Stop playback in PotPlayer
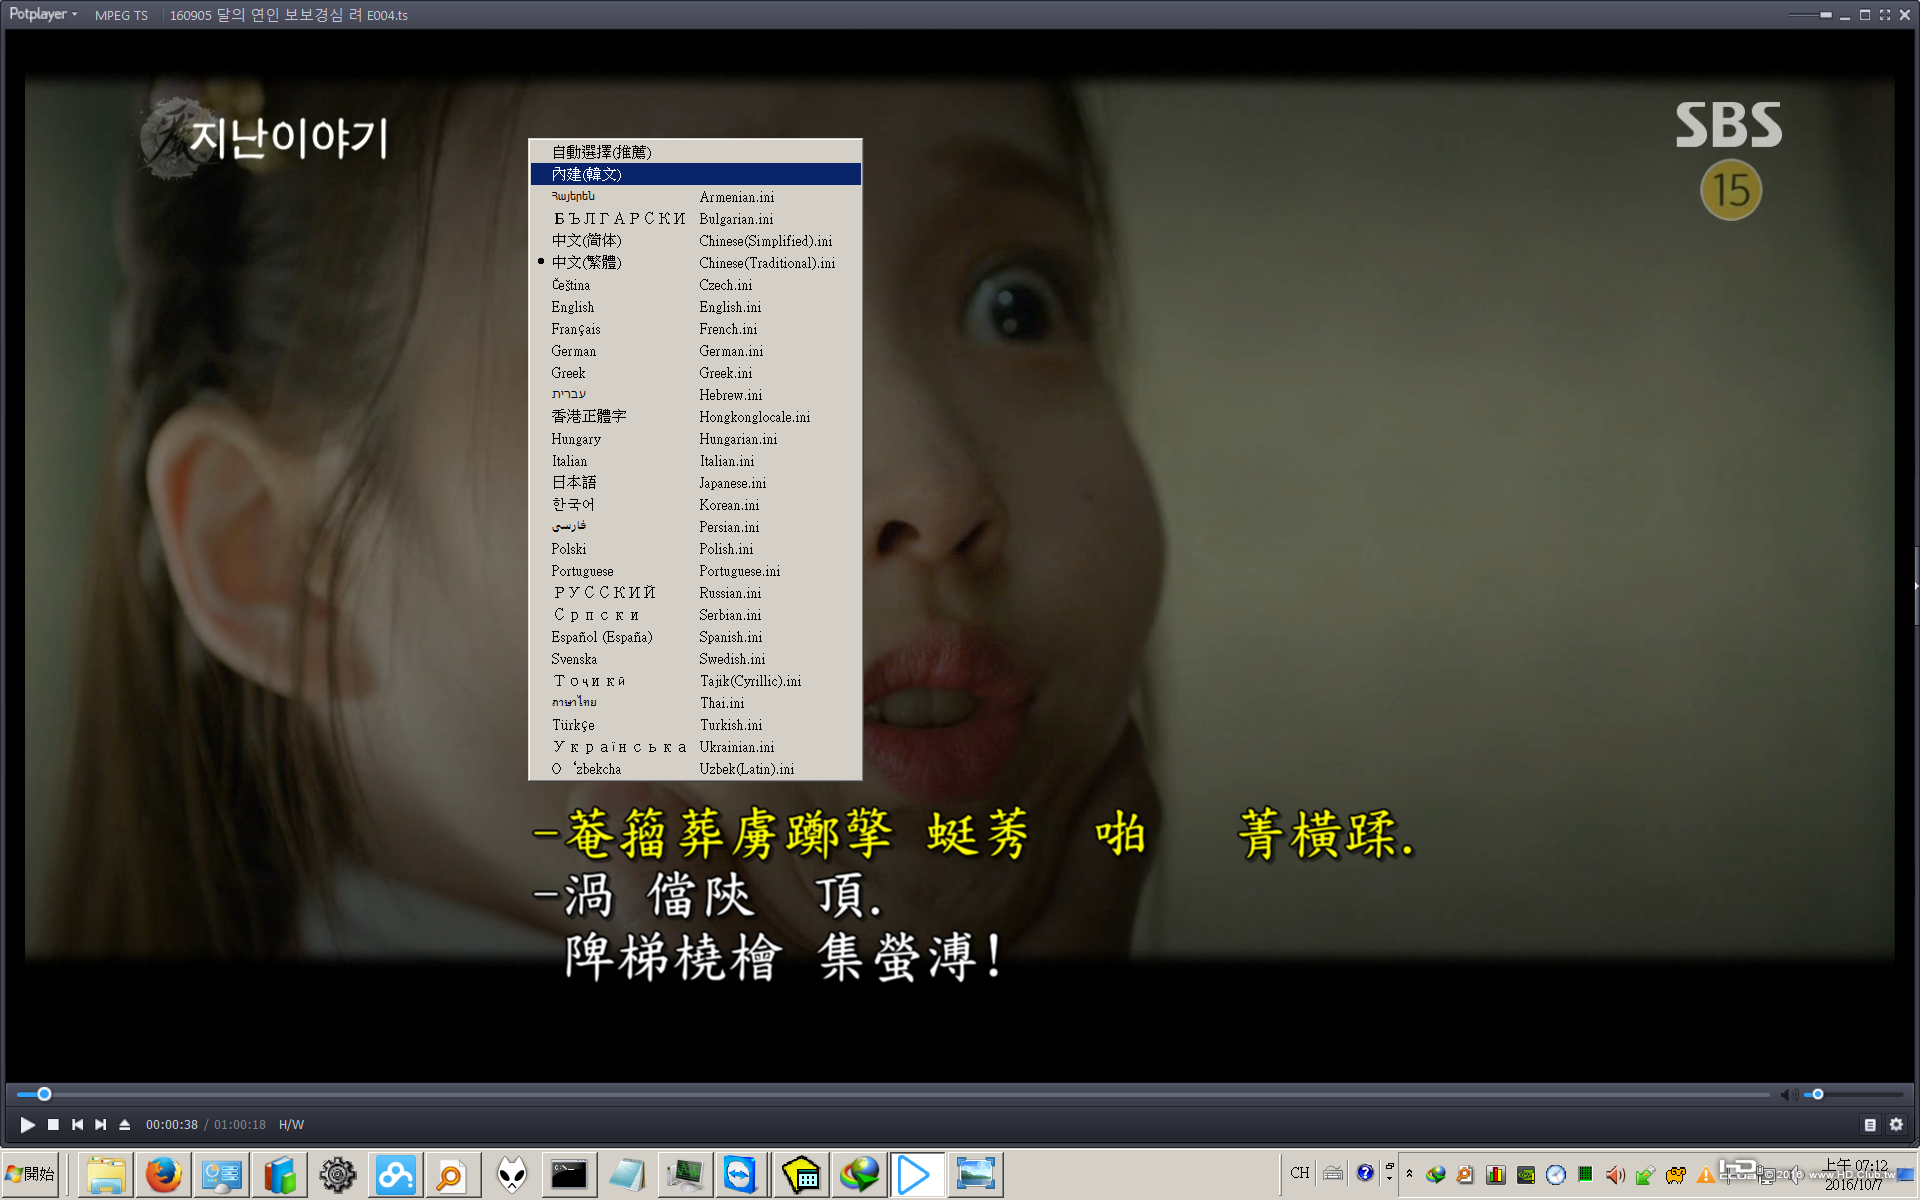 [52, 1124]
